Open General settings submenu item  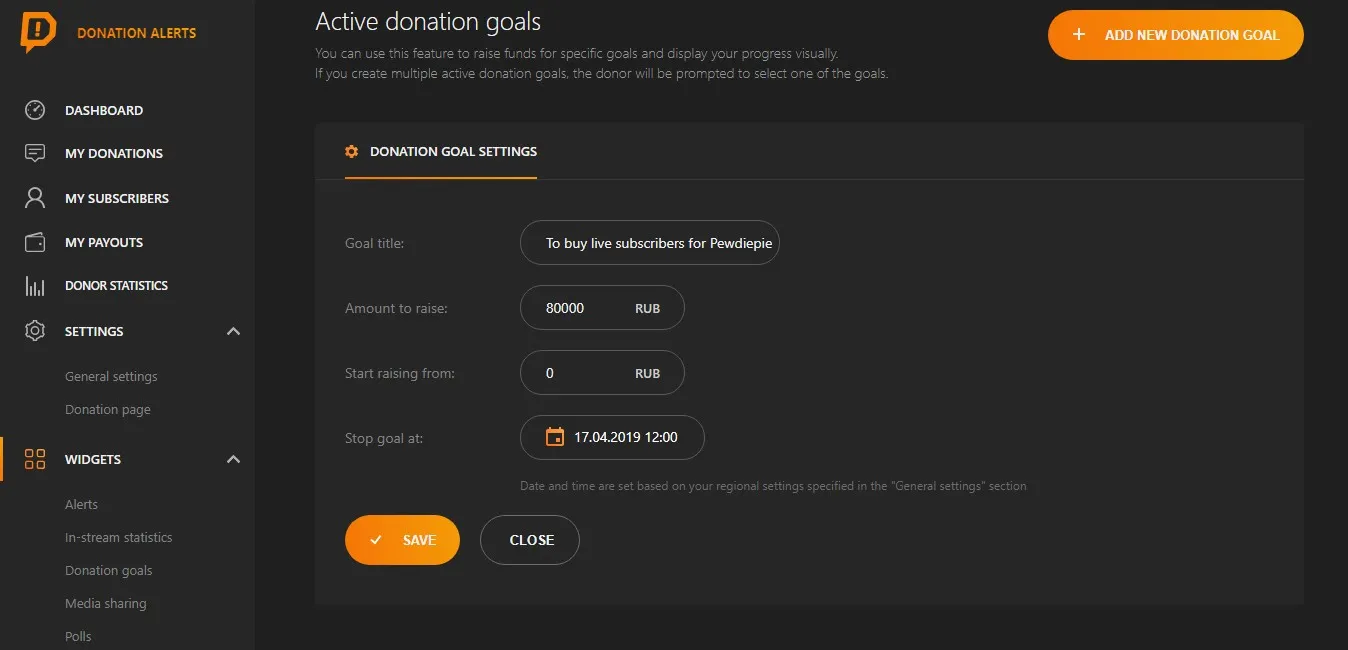point(111,376)
